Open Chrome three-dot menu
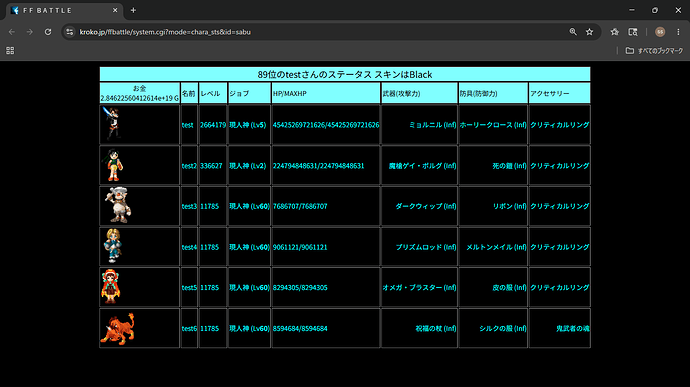Viewport: 690px width, 387px height. (x=678, y=32)
